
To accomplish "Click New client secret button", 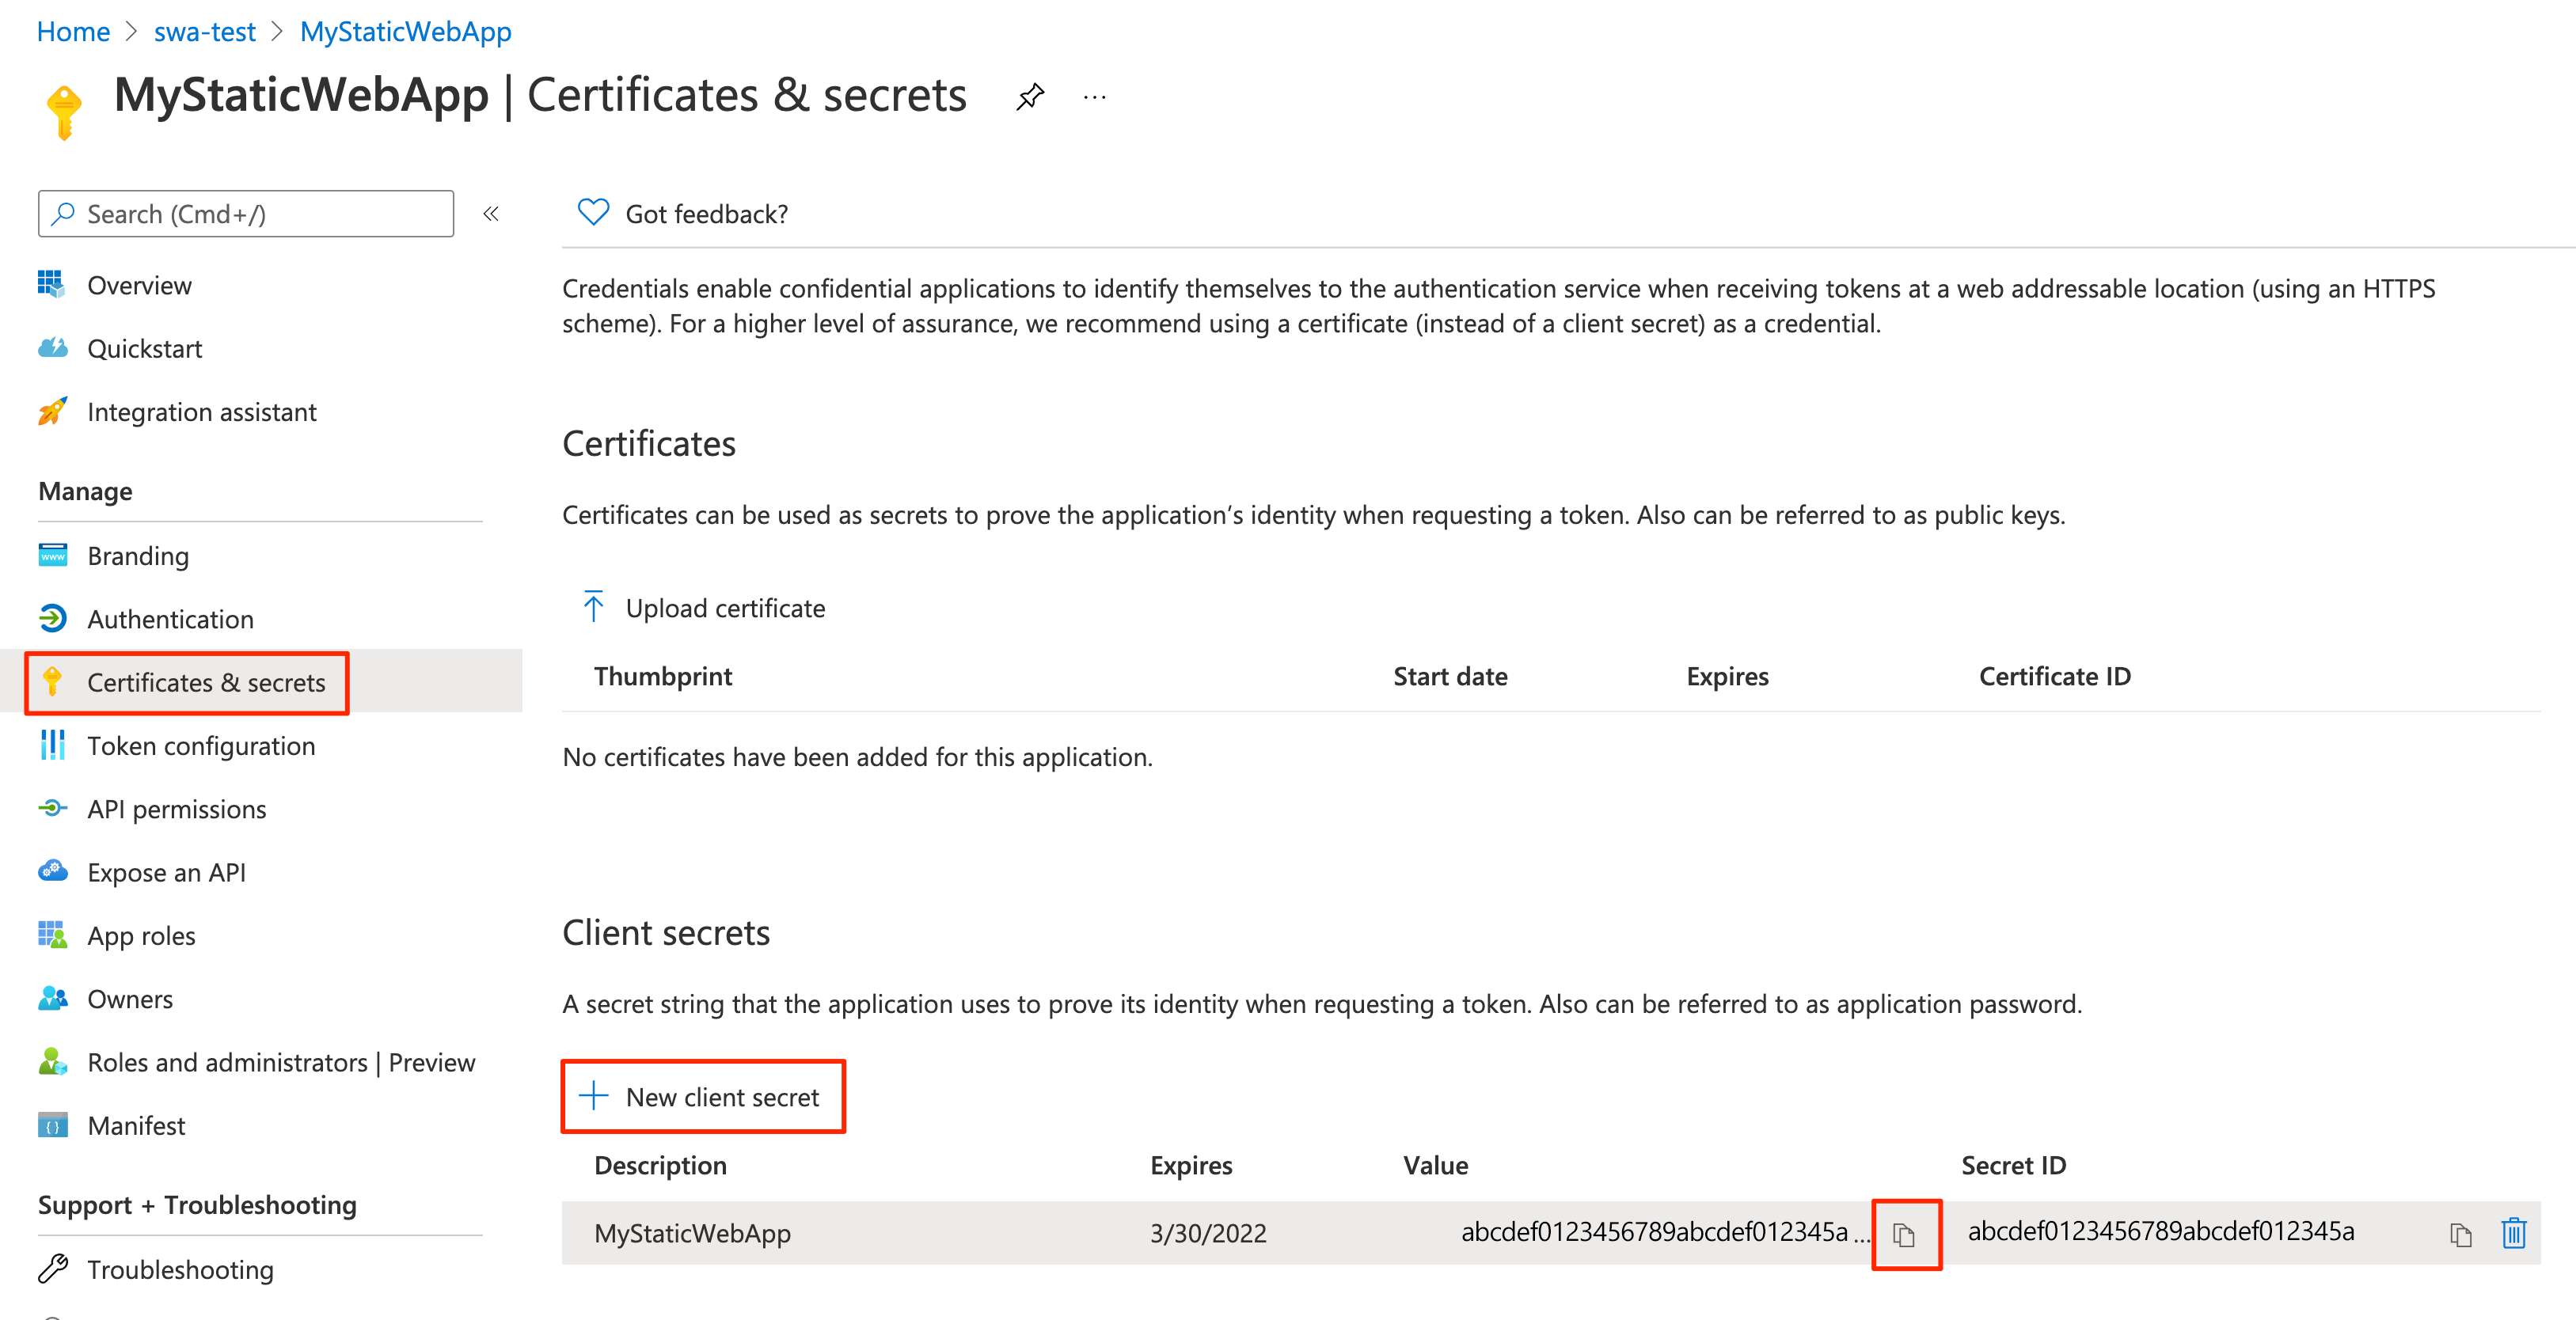I will point(702,1098).
